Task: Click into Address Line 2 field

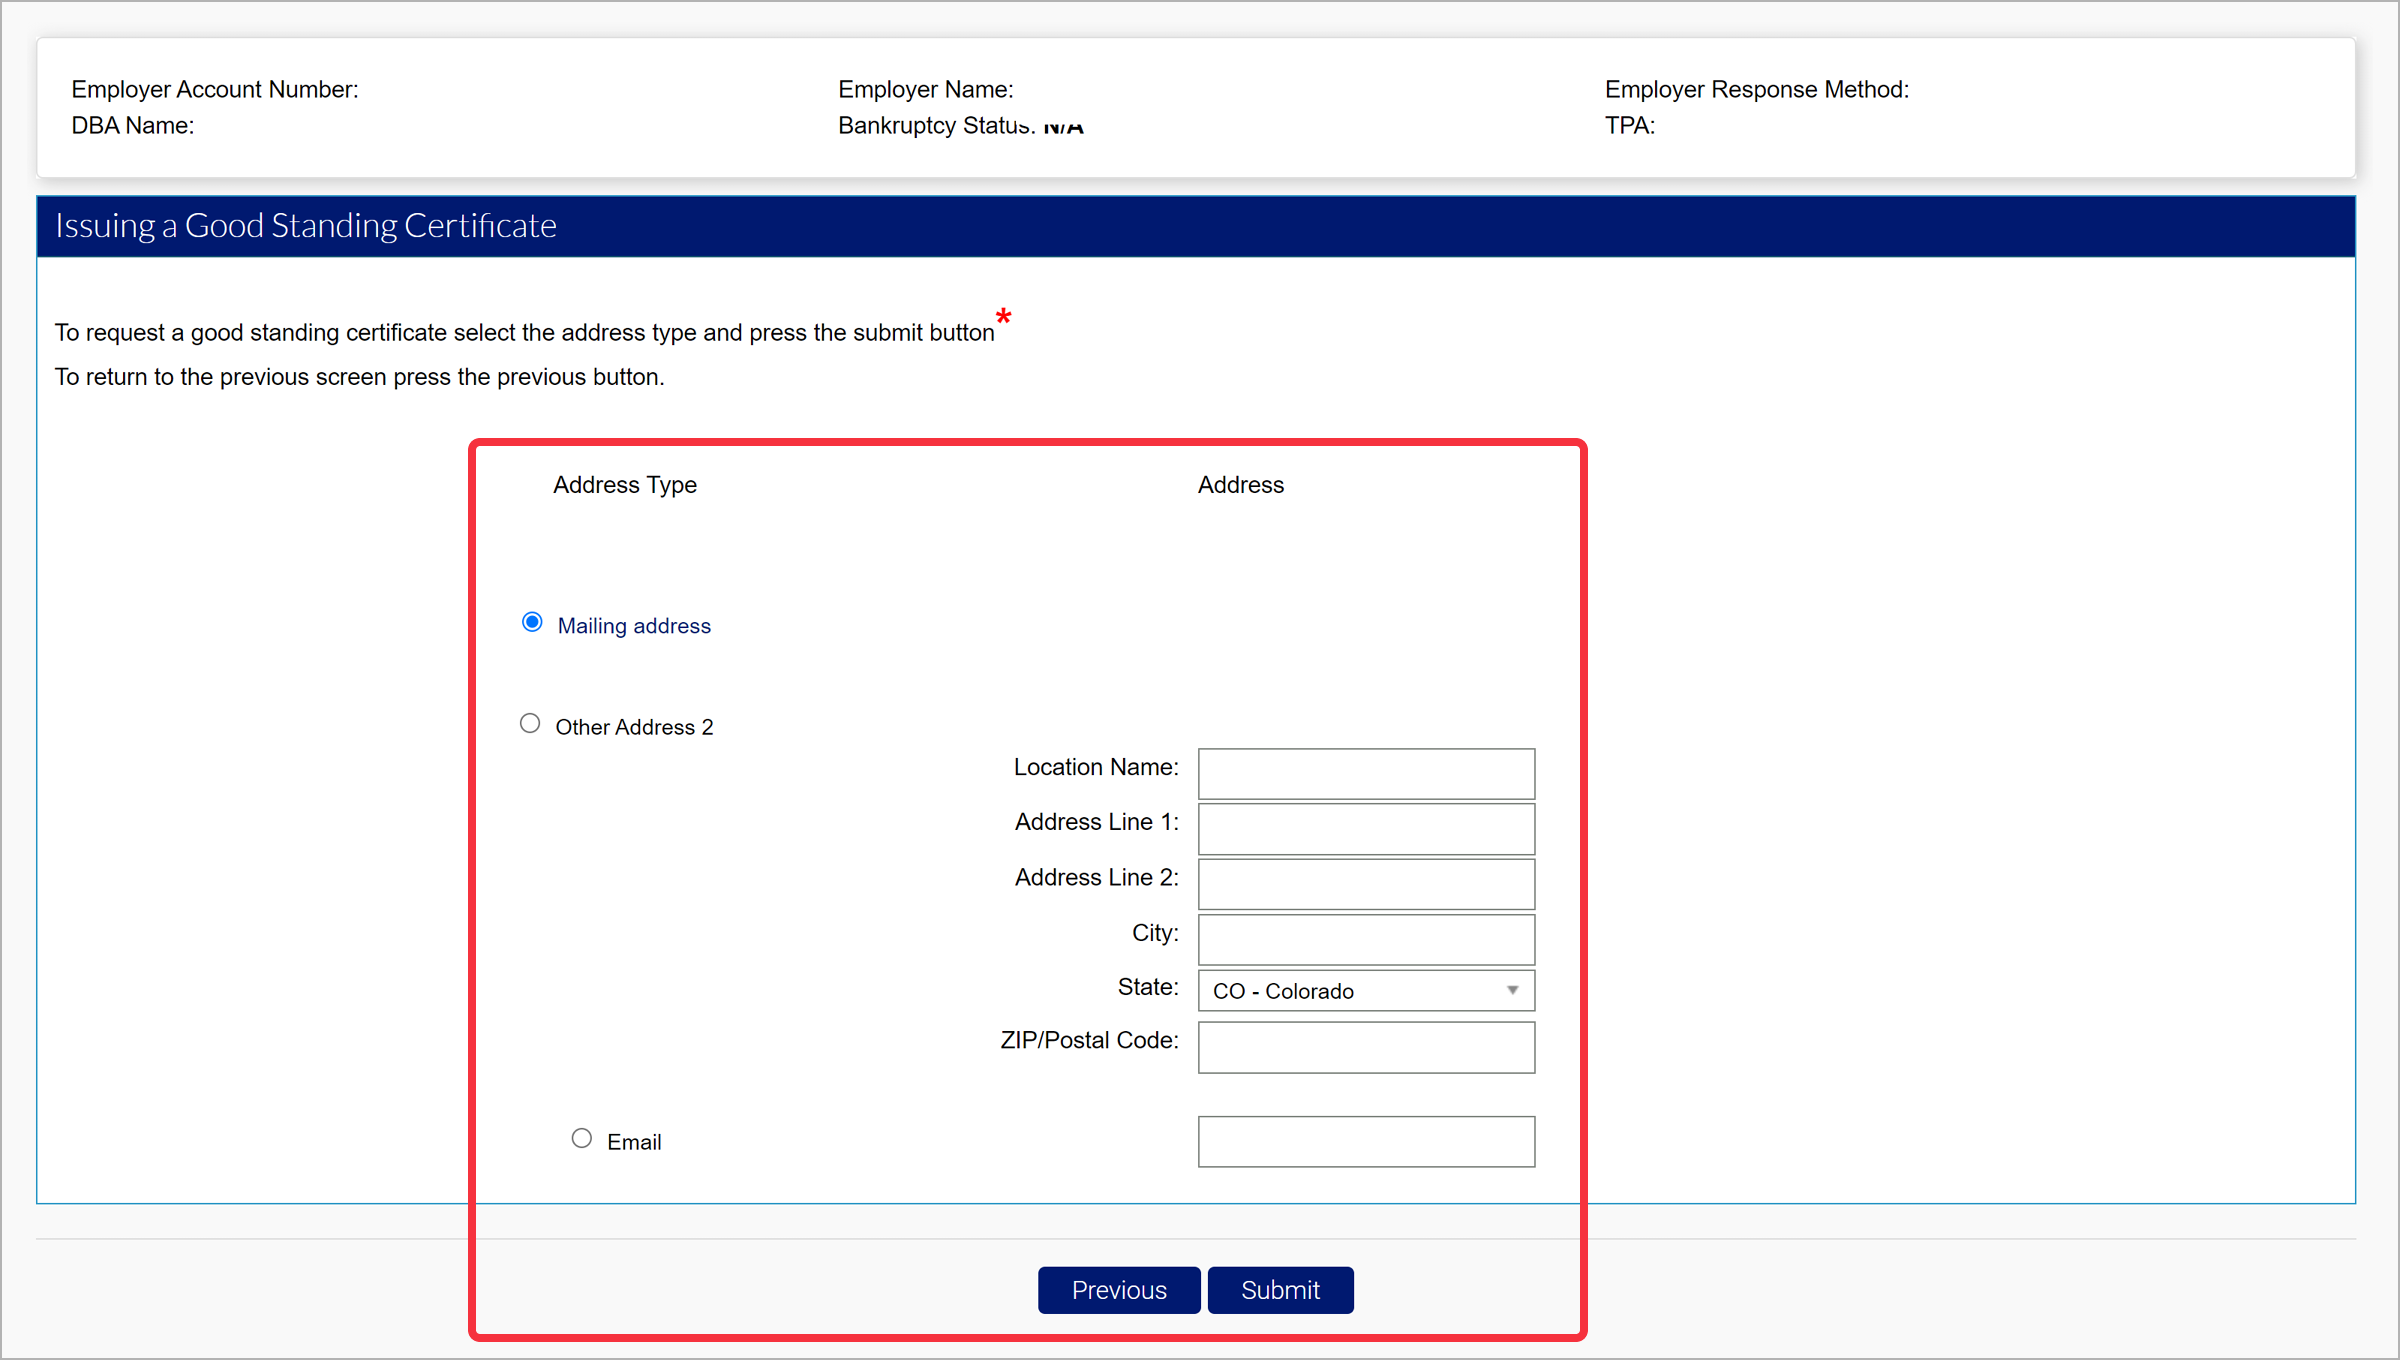Action: [1366, 884]
